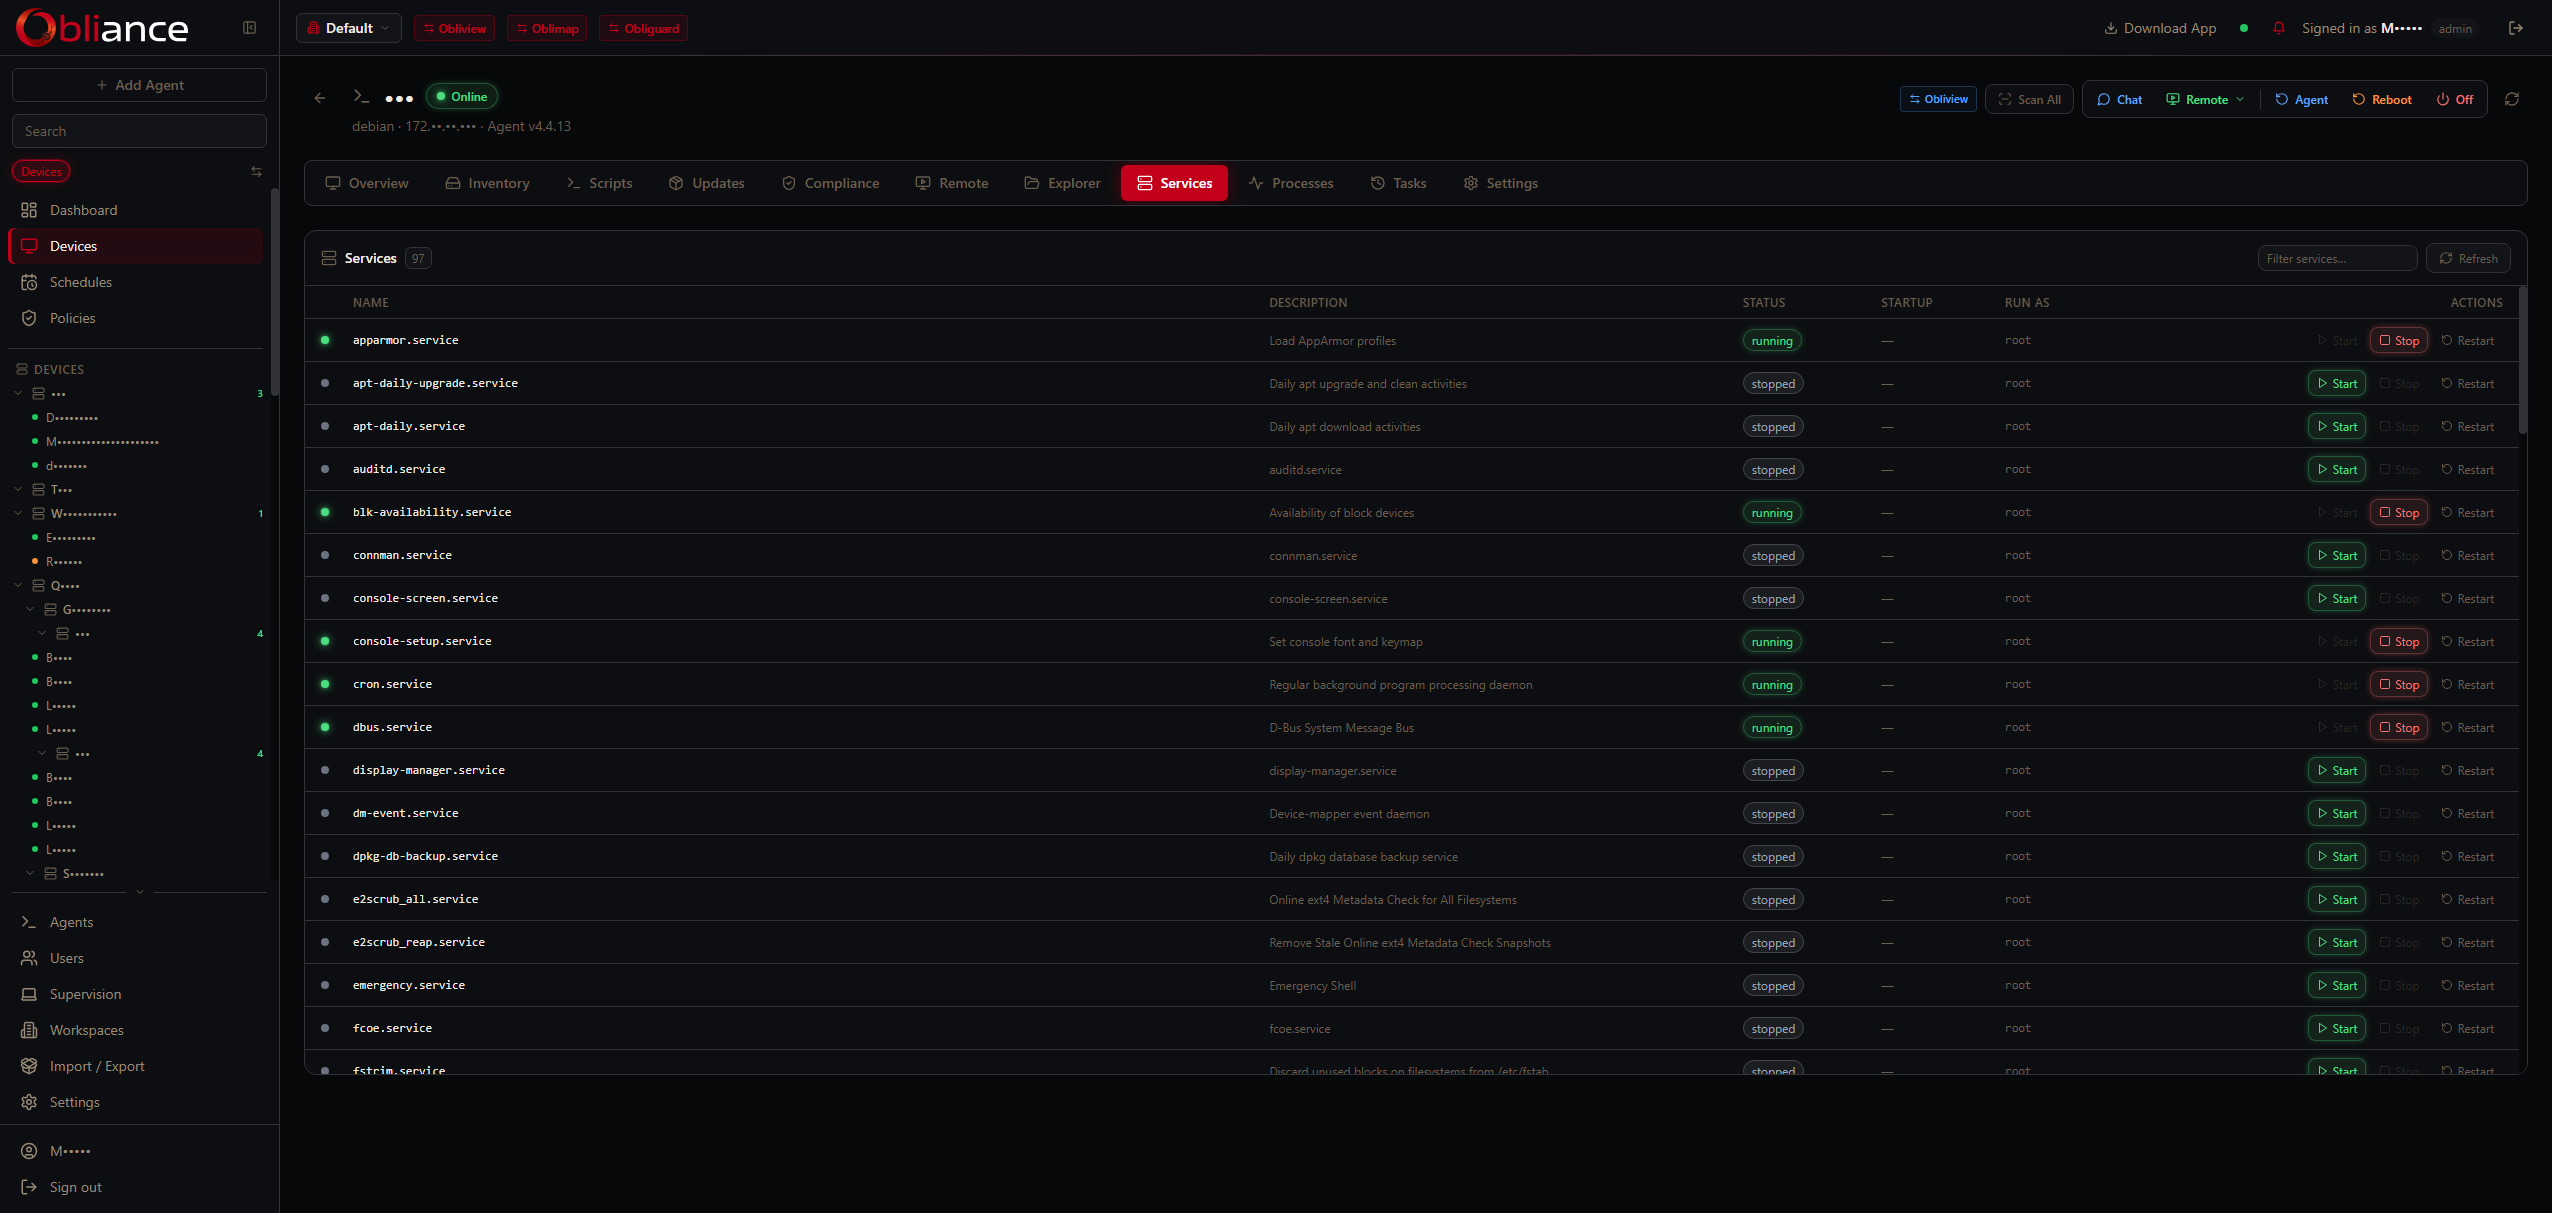This screenshot has width=2552, height=1213.
Task: Open Chat with the agent
Action: click(x=2119, y=99)
